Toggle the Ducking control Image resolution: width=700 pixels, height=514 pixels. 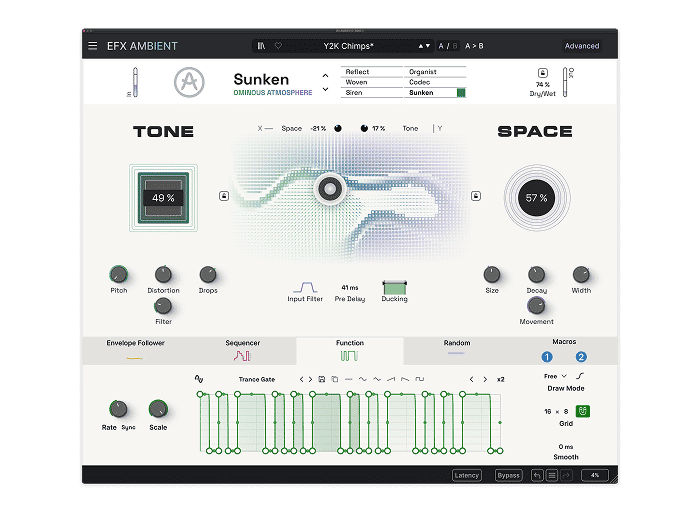(395, 287)
